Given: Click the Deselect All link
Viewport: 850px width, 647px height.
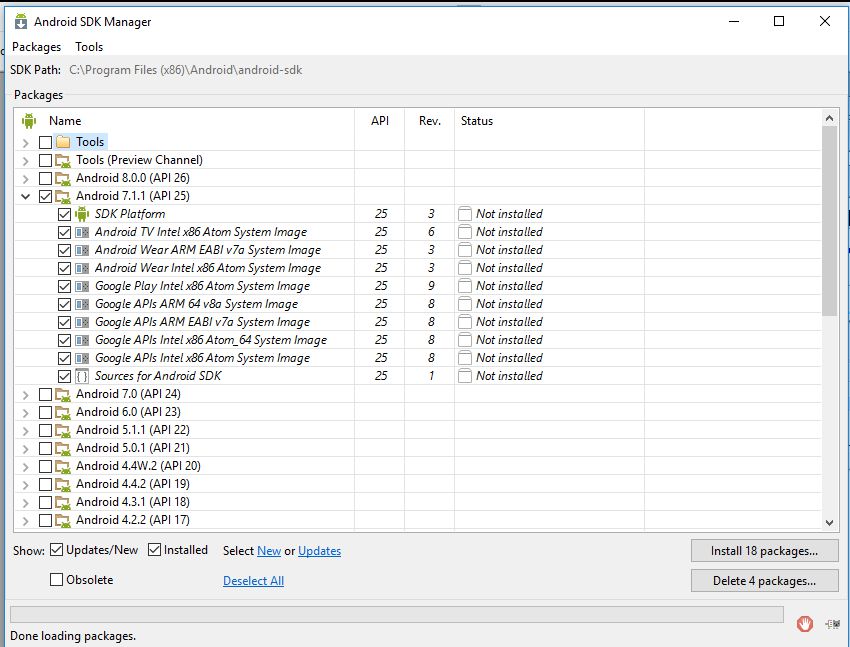Looking at the screenshot, I should pyautogui.click(x=253, y=581).
